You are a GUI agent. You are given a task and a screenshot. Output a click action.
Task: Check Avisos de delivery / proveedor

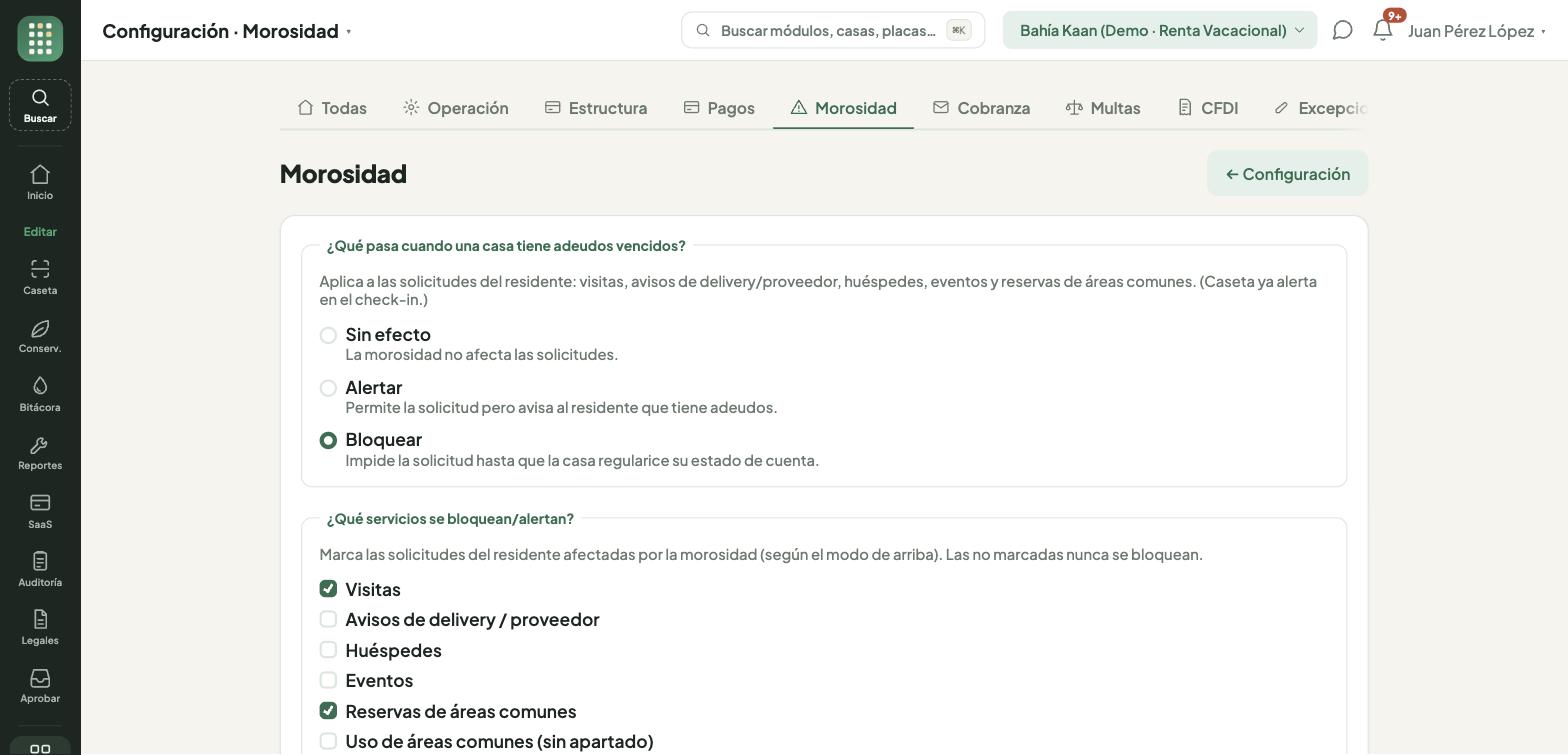coord(328,619)
